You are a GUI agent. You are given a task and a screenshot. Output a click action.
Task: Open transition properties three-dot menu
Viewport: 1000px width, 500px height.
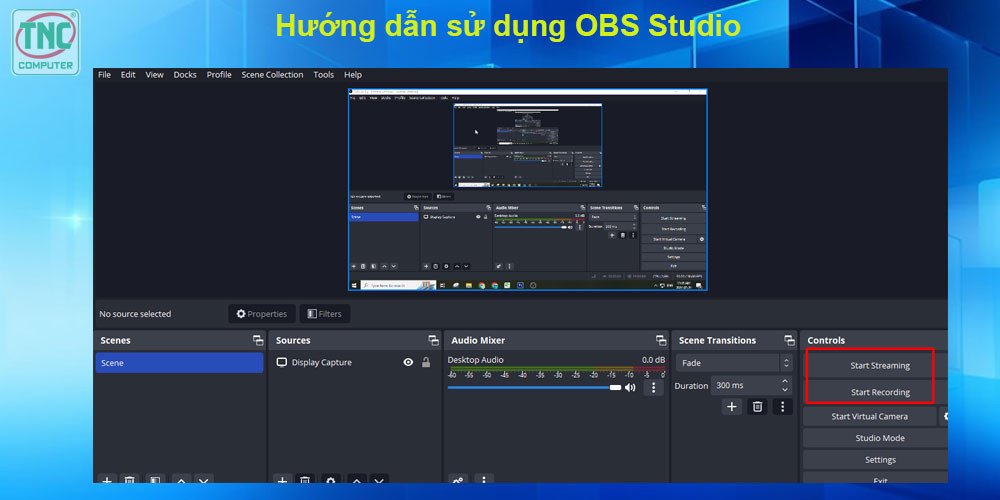(782, 407)
